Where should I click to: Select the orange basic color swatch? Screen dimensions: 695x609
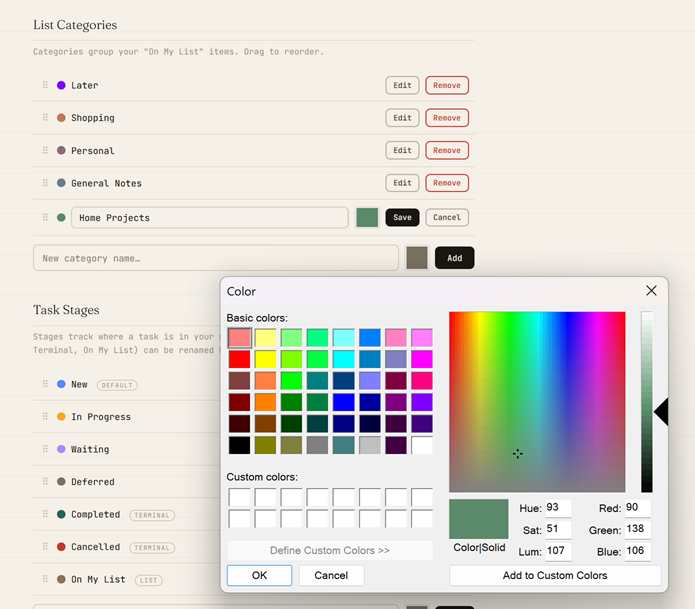pyautogui.click(x=266, y=402)
